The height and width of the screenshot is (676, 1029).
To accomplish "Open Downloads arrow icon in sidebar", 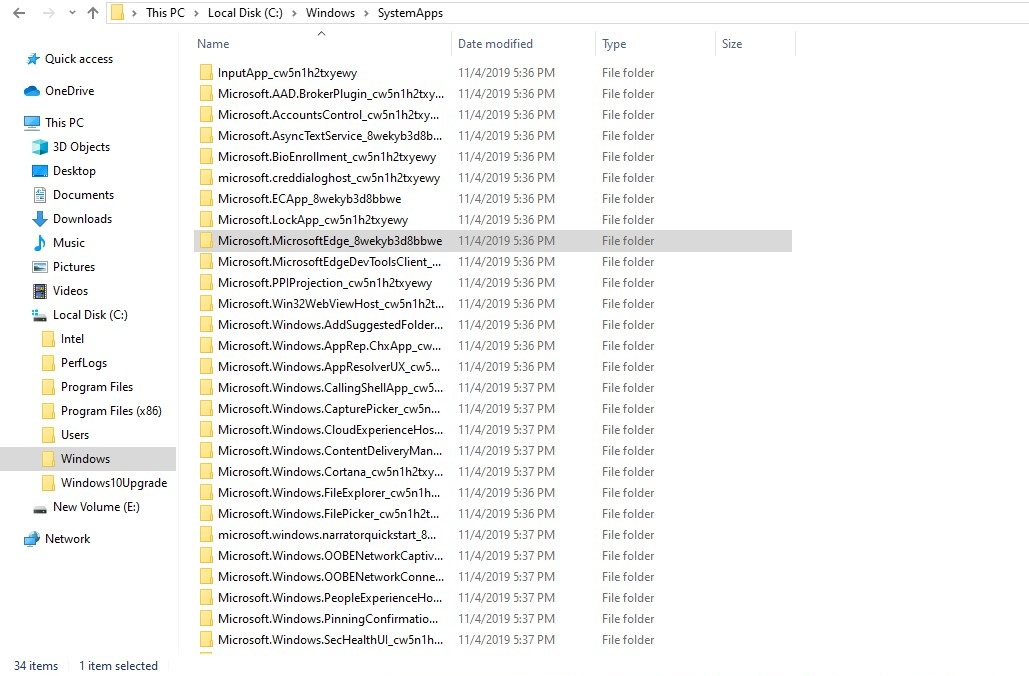I will 40,219.
